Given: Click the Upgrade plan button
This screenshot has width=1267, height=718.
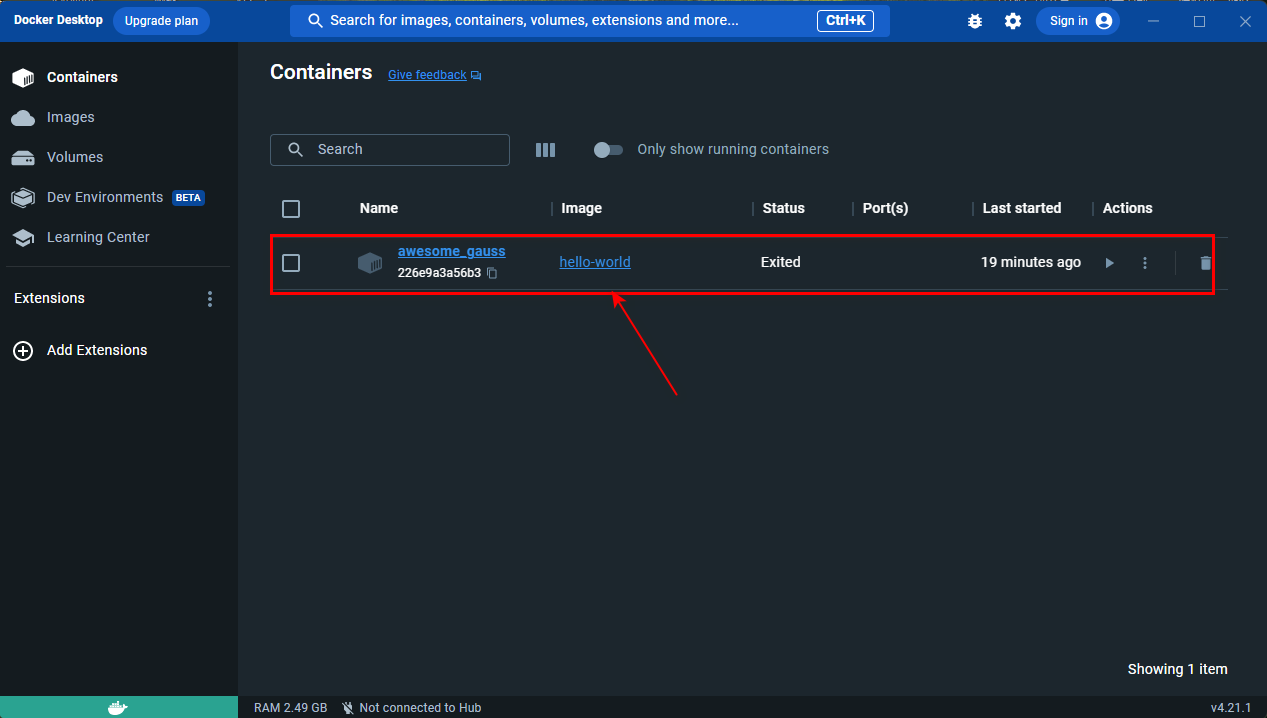Looking at the screenshot, I should coord(161,21).
